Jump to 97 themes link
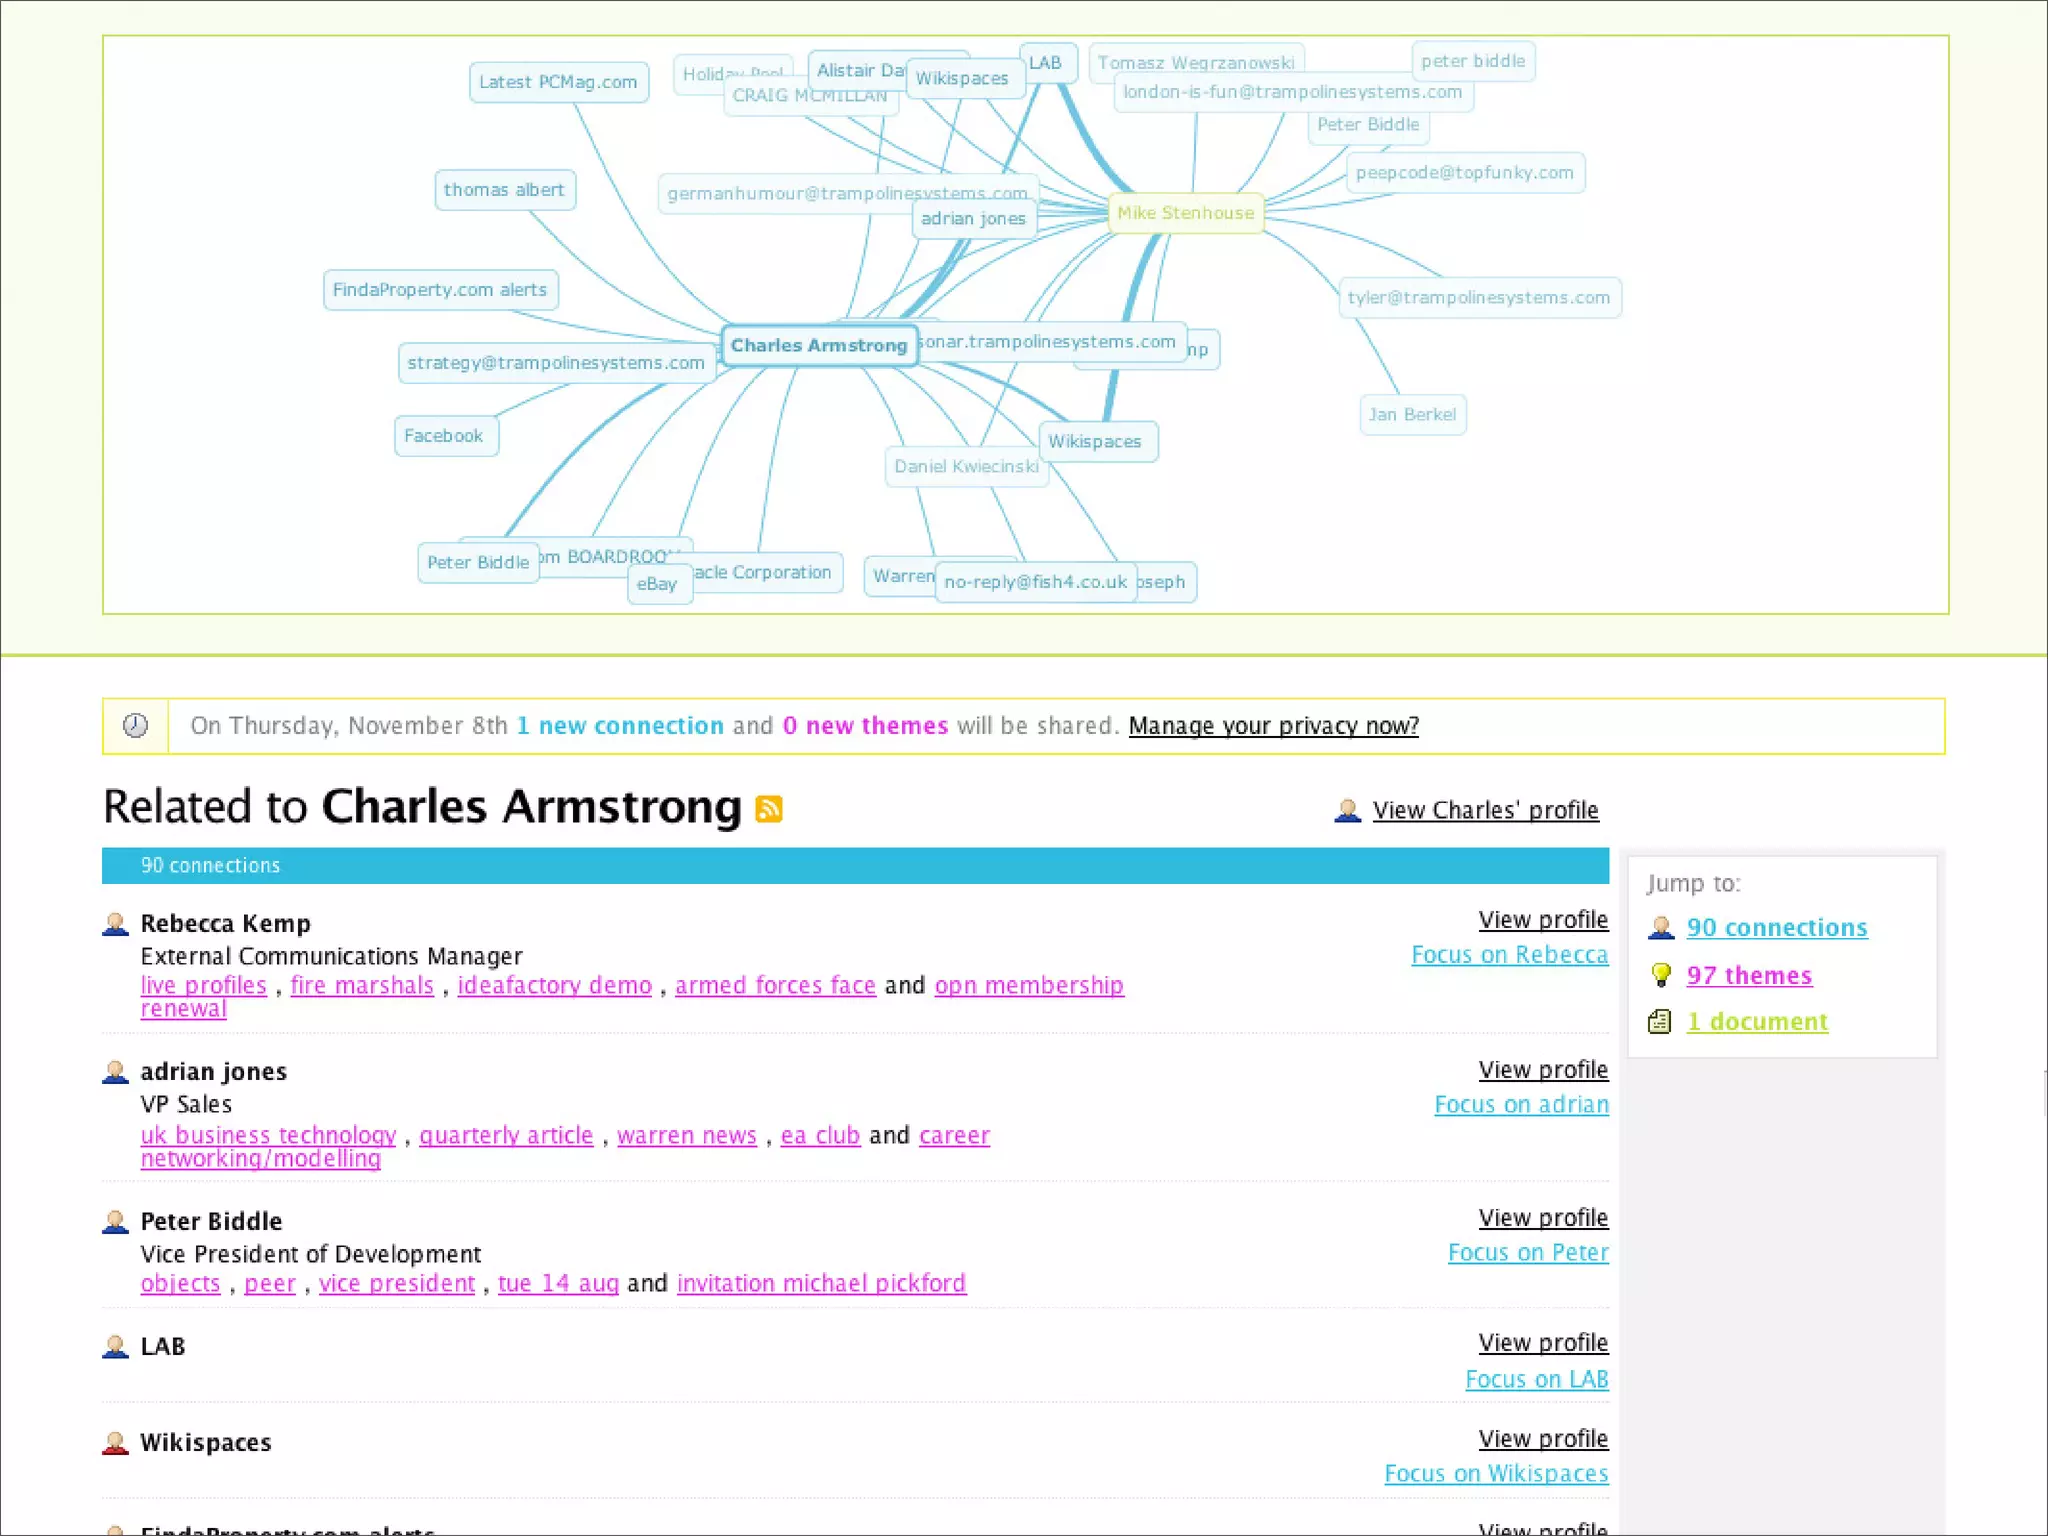This screenshot has height=1536, width=2048. tap(1749, 976)
